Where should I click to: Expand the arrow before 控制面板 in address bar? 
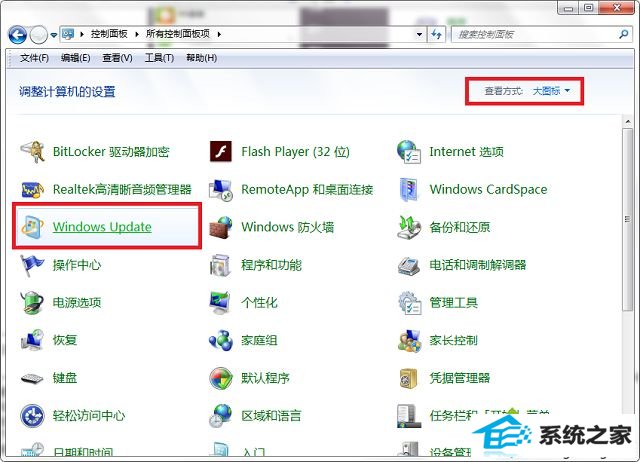coord(82,34)
